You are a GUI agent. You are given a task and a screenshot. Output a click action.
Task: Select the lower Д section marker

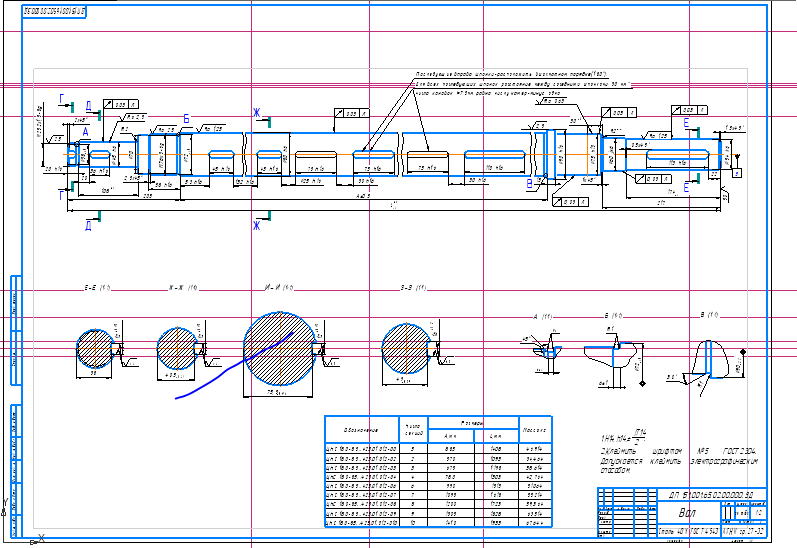click(88, 226)
